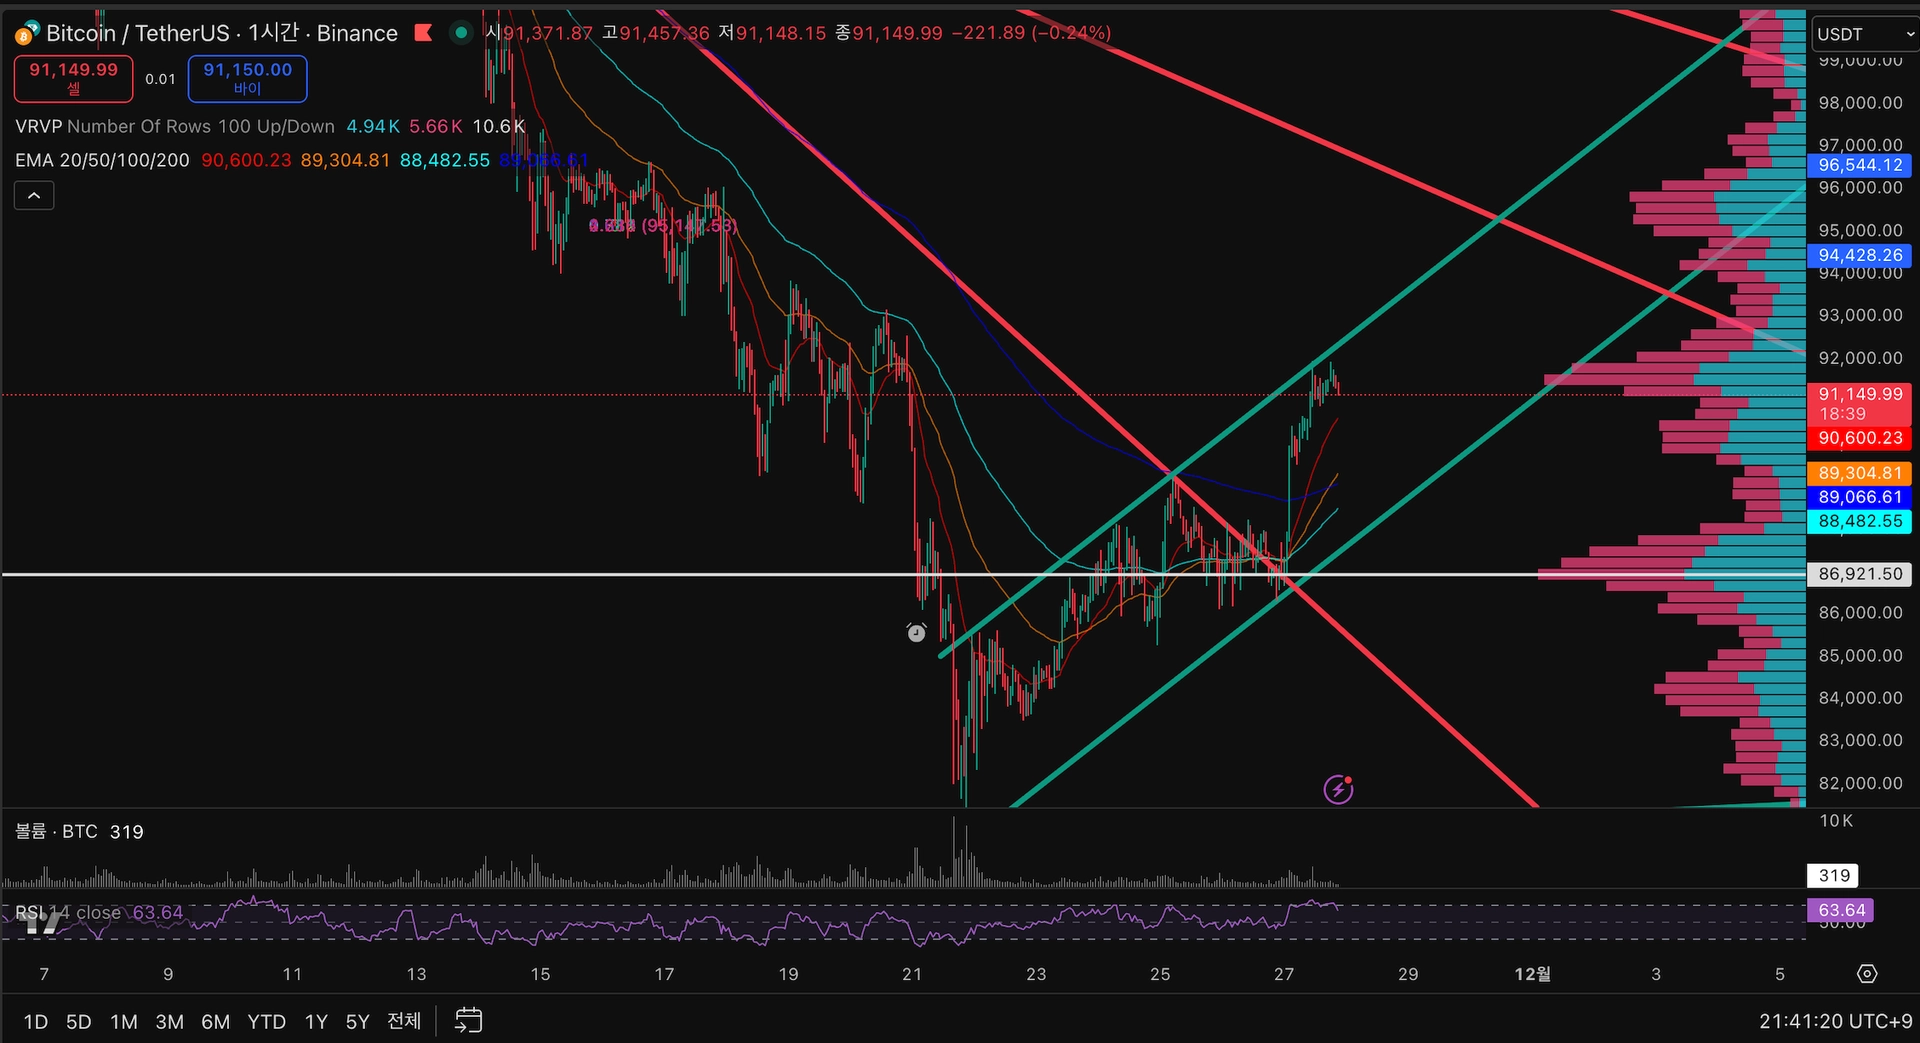Click the 63.64 RSI value label
Viewport: 1920px width, 1043px height.
1840,910
